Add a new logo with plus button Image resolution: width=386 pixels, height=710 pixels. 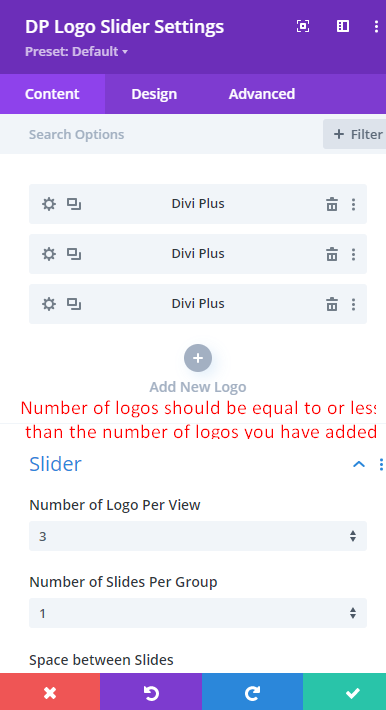coord(198,358)
